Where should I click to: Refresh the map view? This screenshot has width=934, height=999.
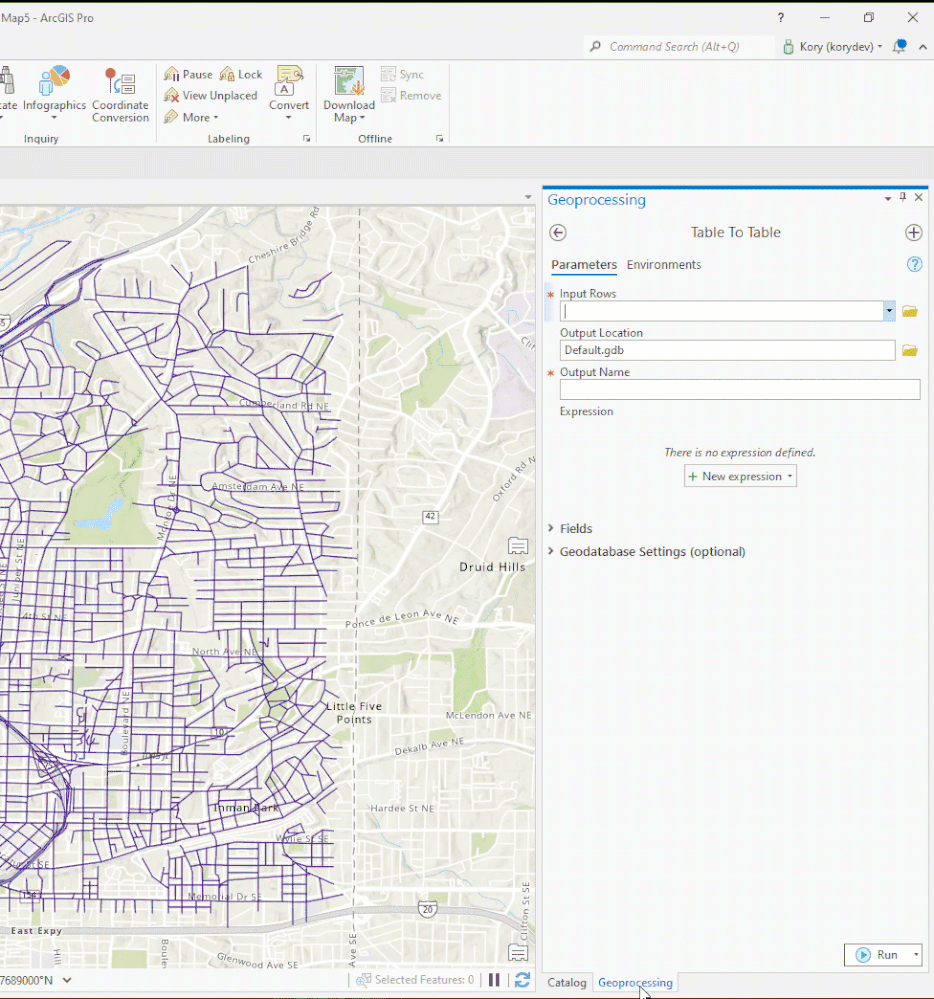(522, 980)
